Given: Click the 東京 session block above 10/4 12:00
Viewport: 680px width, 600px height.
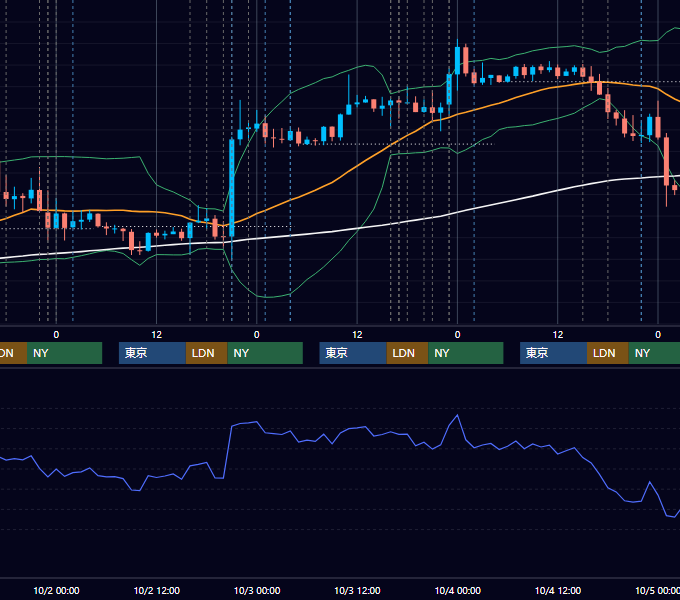Looking at the screenshot, I should coord(554,353).
